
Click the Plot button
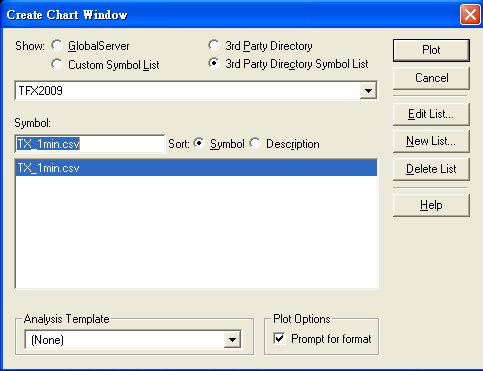(431, 50)
